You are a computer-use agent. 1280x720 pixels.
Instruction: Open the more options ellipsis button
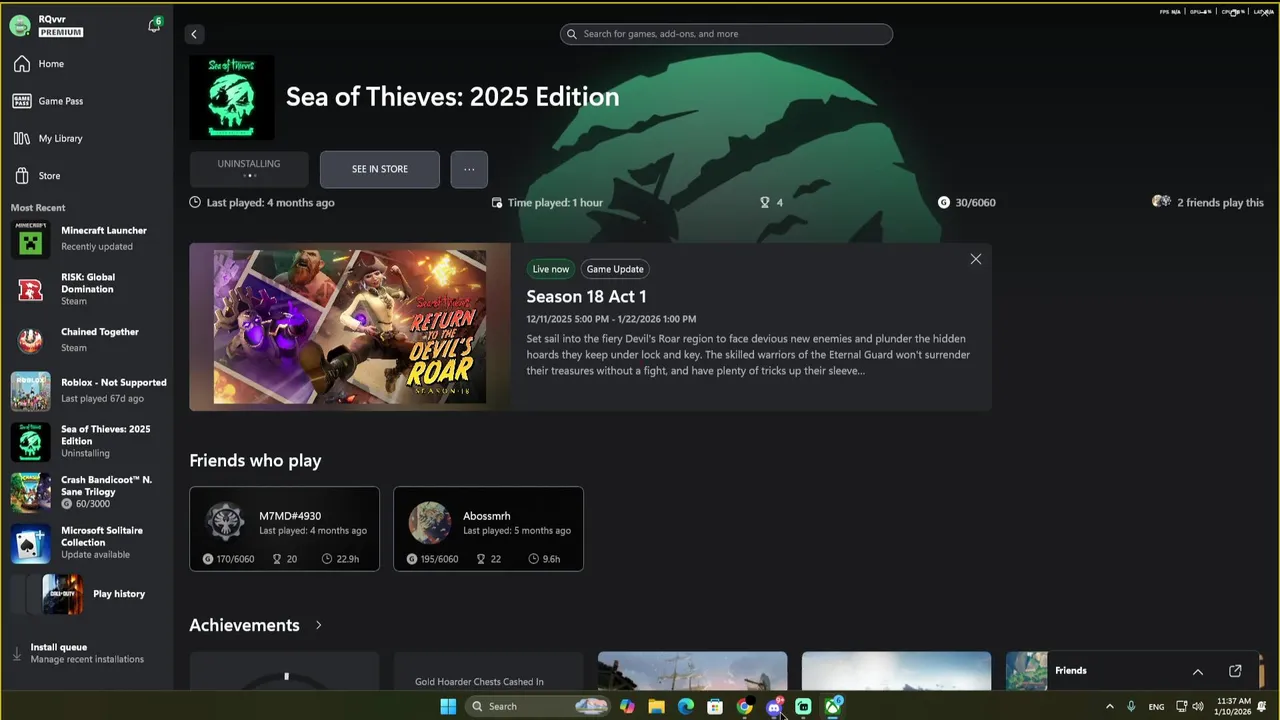pyautogui.click(x=469, y=169)
